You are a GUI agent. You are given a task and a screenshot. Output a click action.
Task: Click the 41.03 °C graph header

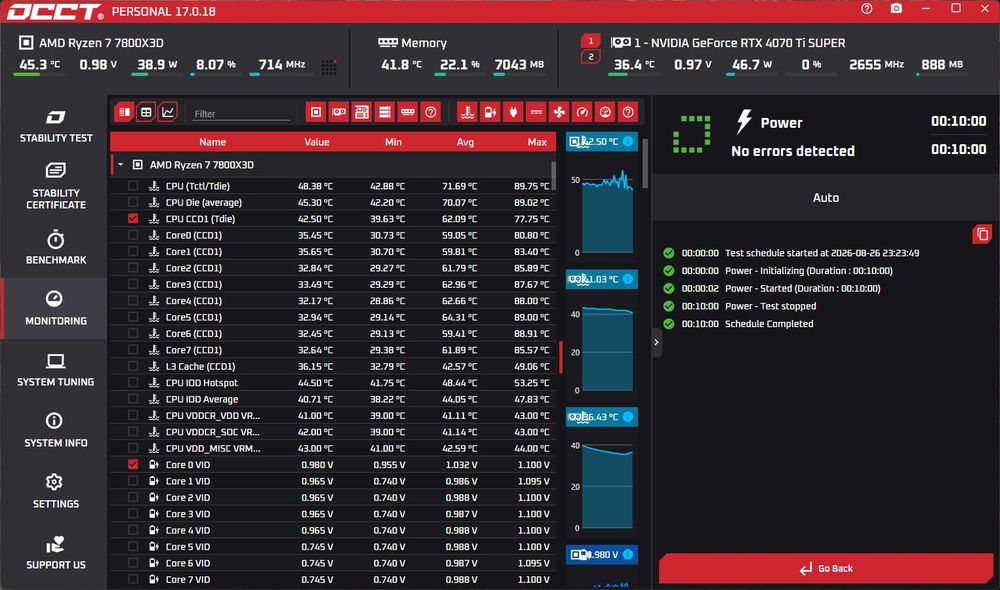(x=601, y=279)
